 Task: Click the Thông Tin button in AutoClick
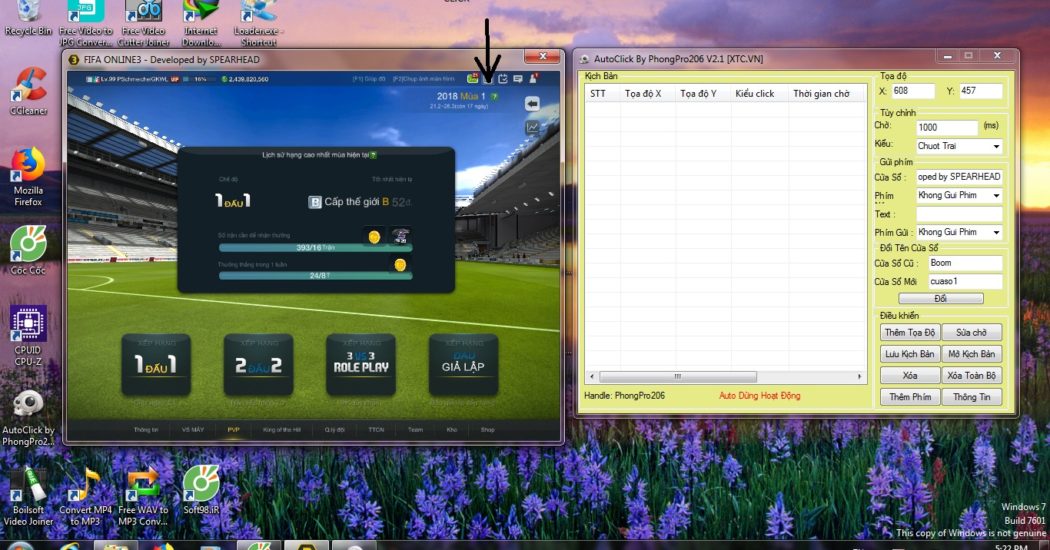click(x=972, y=397)
